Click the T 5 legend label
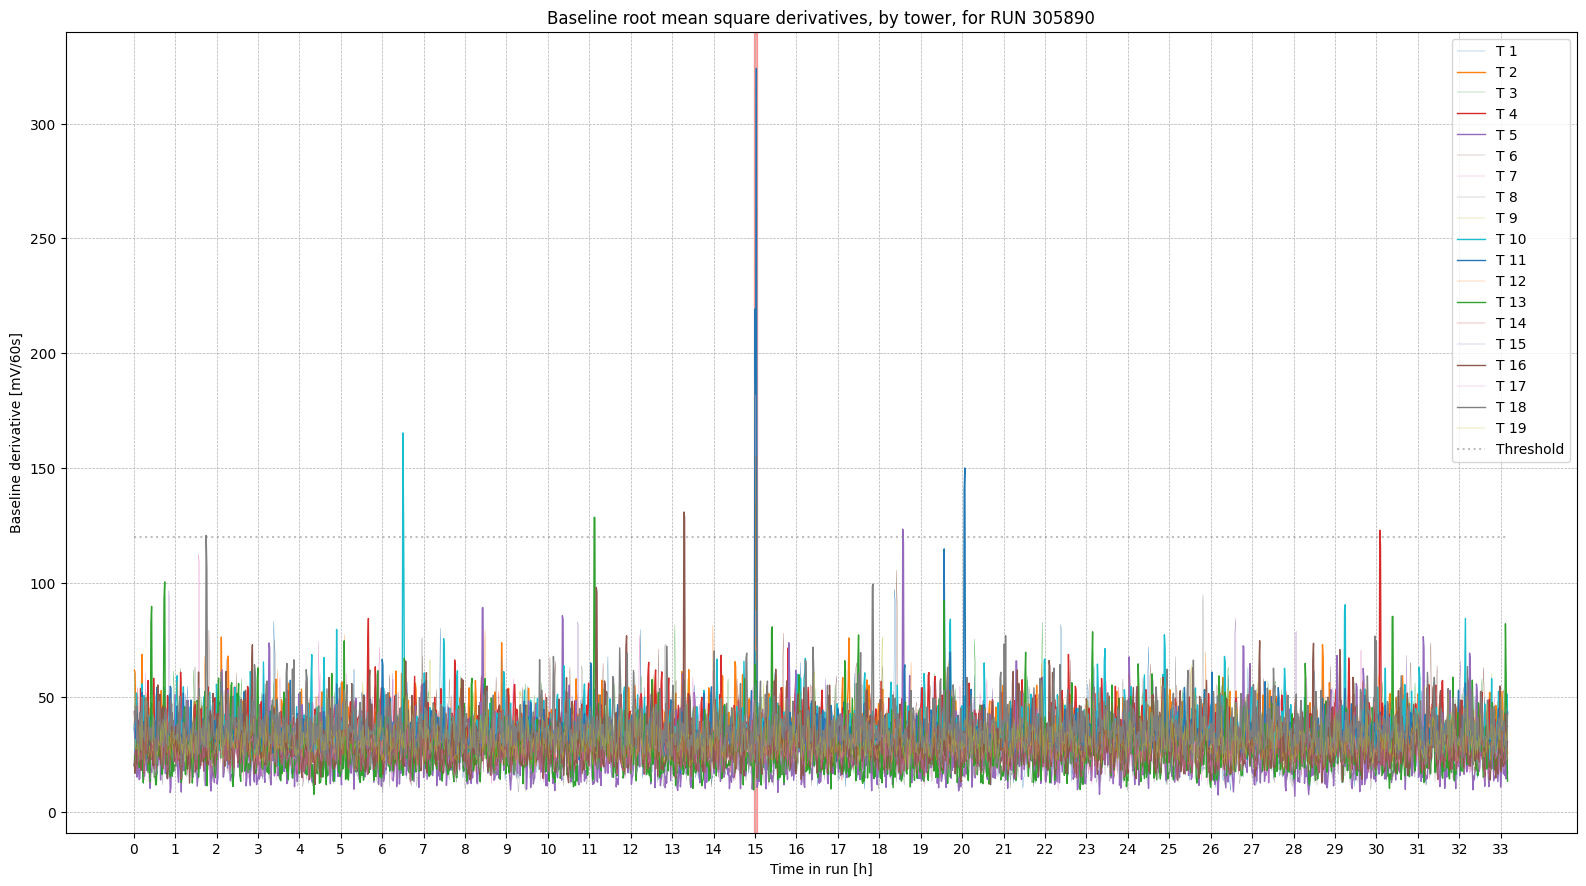This screenshot has width=1586, height=886. click(1506, 135)
